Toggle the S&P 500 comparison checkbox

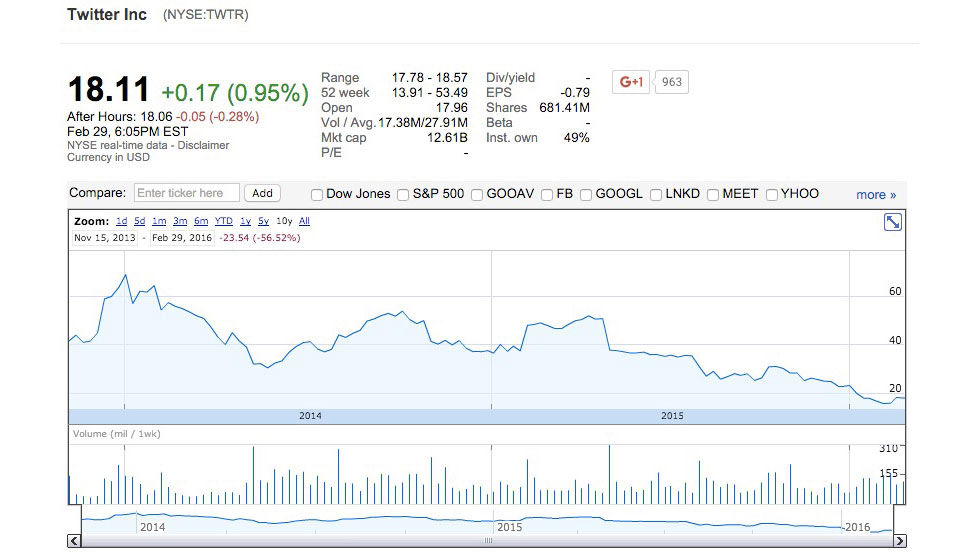point(403,195)
